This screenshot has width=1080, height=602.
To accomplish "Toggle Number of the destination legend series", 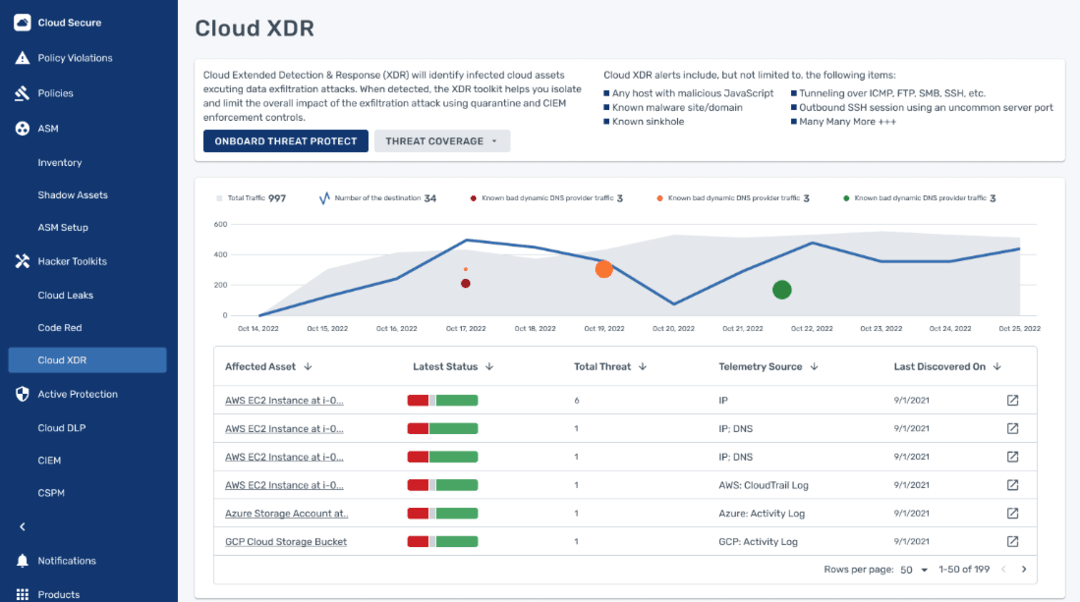I will click(377, 198).
